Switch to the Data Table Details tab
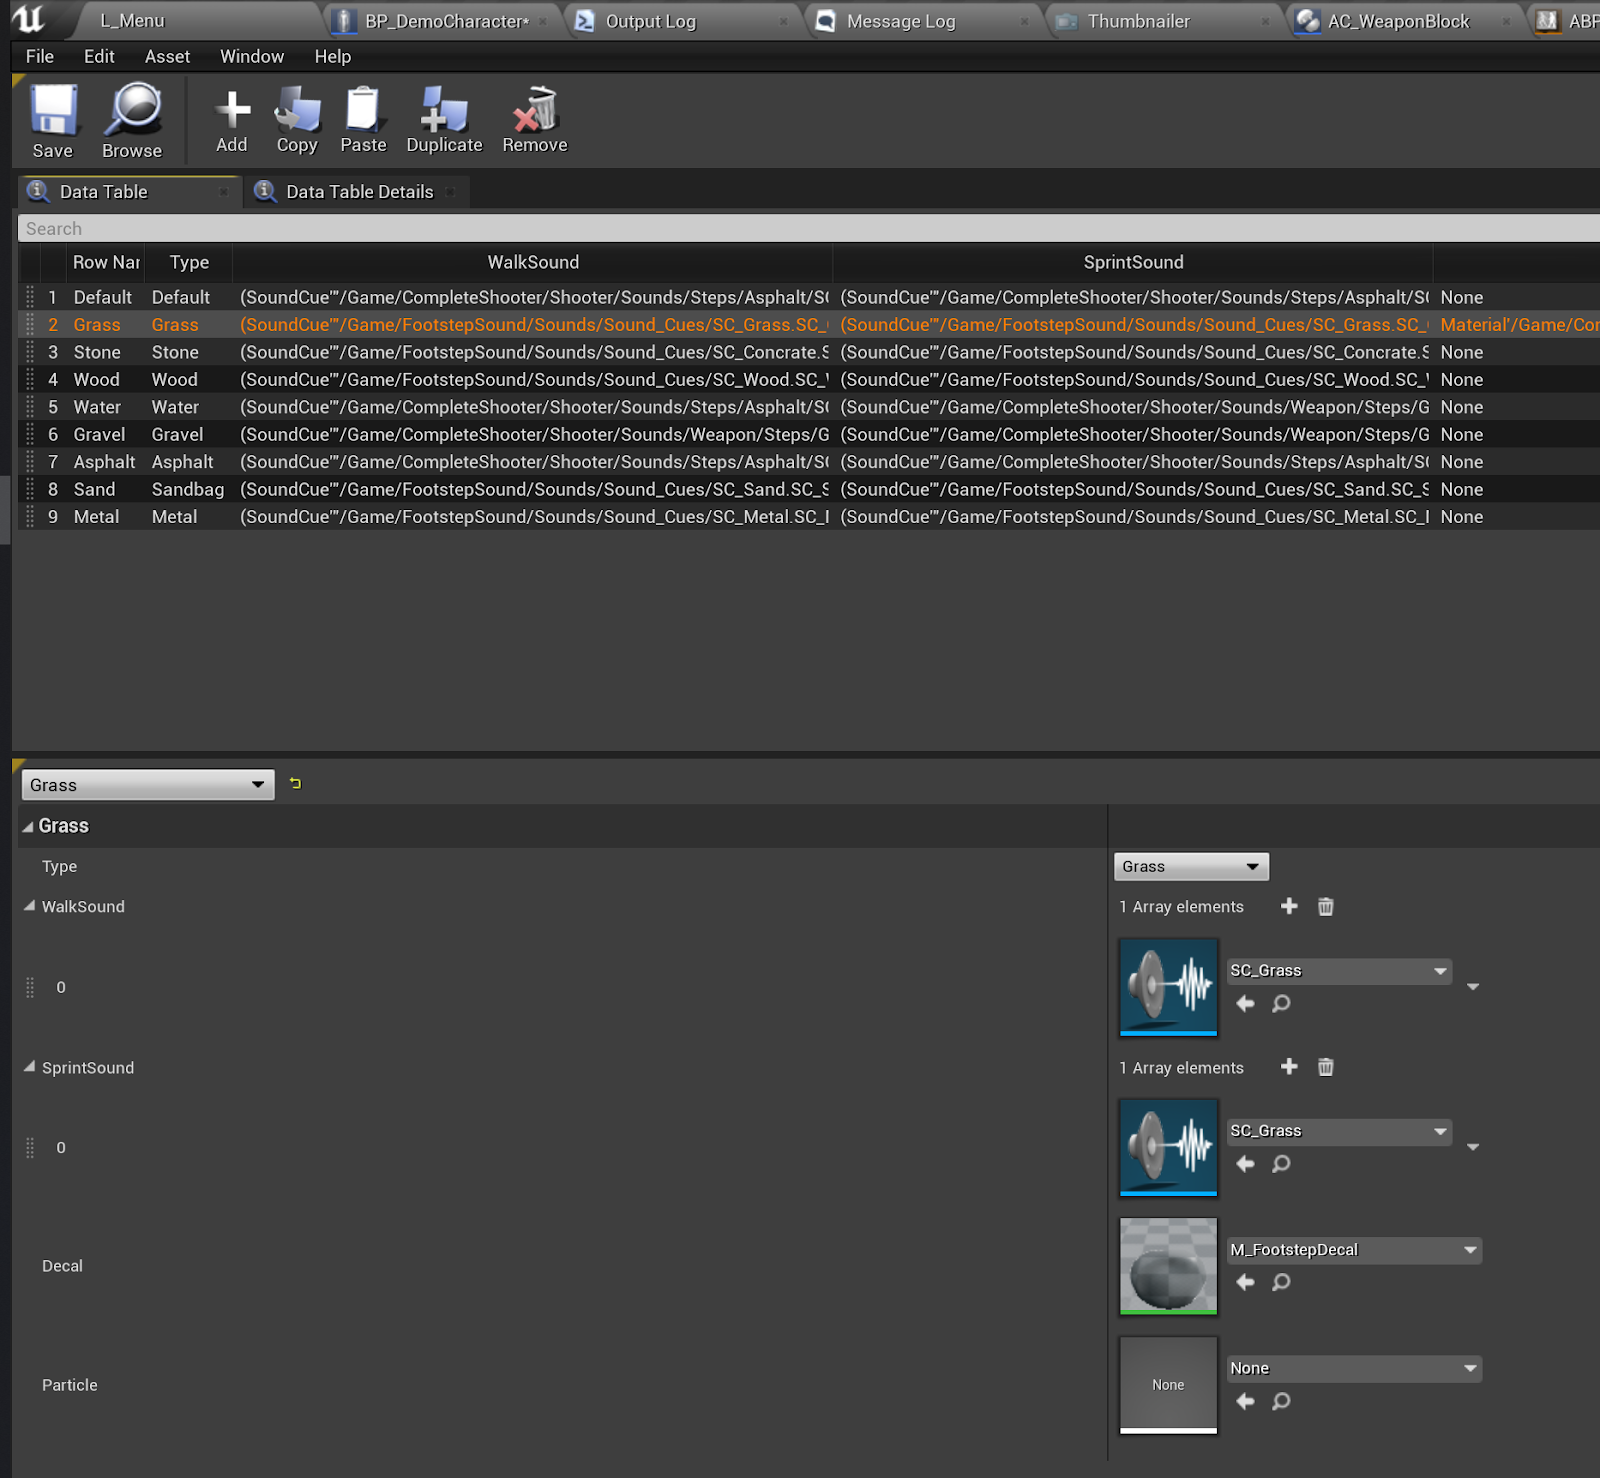Screen dimensions: 1600x1478 [356, 192]
